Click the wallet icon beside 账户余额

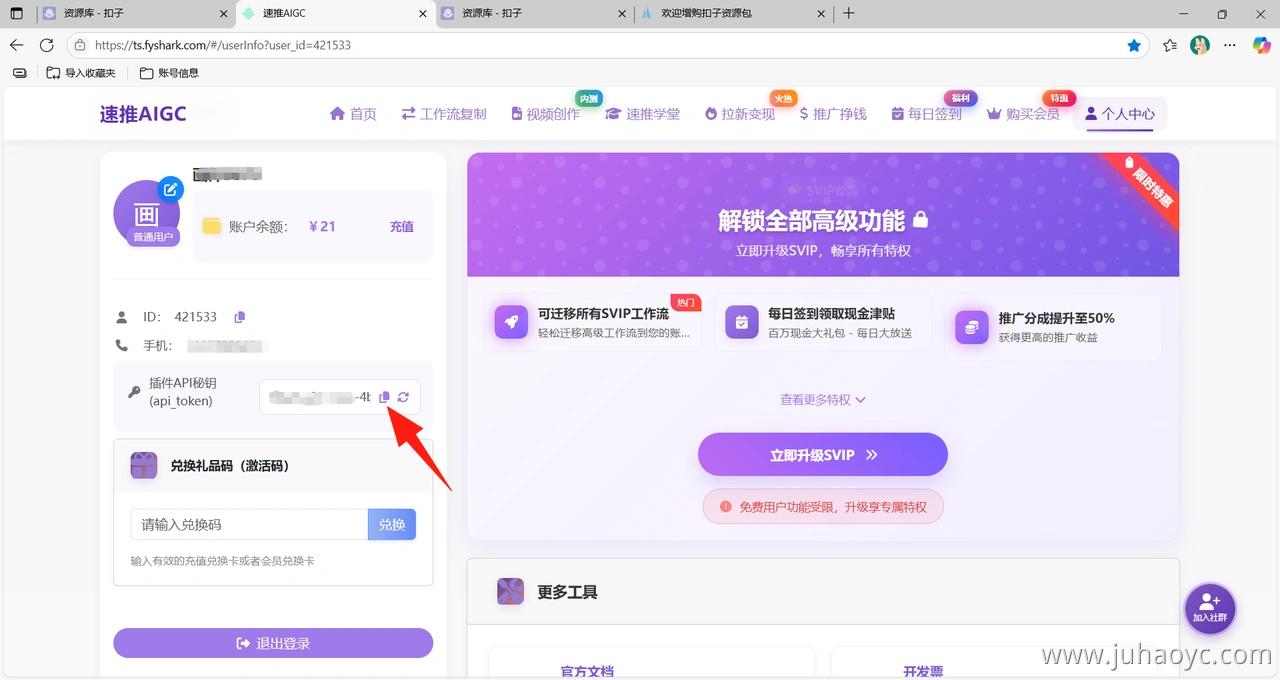(211, 226)
